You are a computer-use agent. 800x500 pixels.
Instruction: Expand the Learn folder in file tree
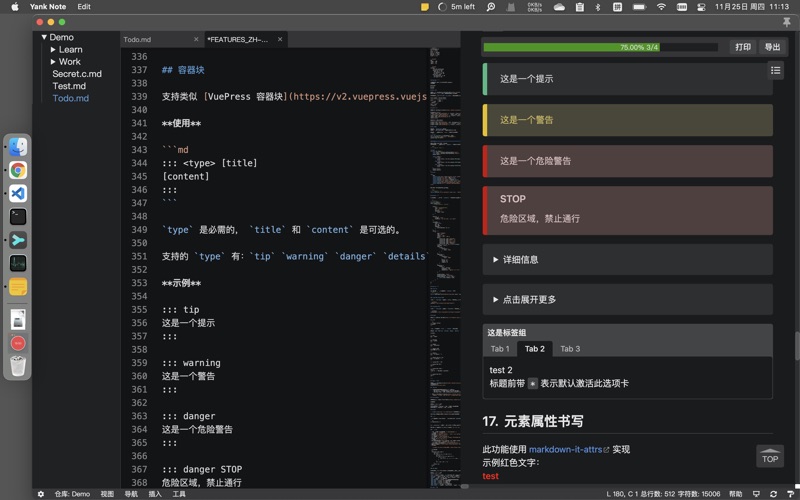(x=53, y=49)
